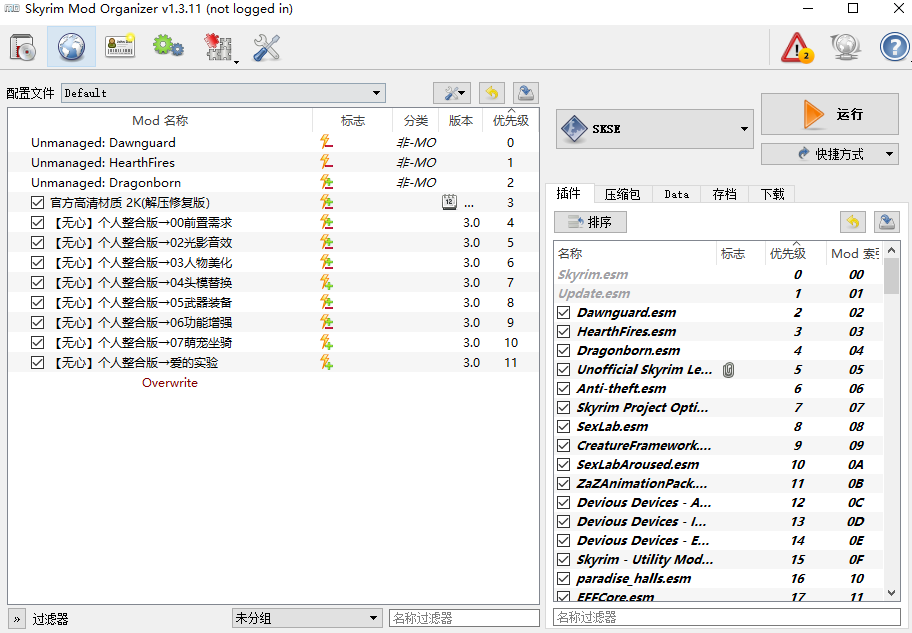The width and height of the screenshot is (912, 633).
Task: Open the tools puzzle piece icon
Action: (218, 47)
